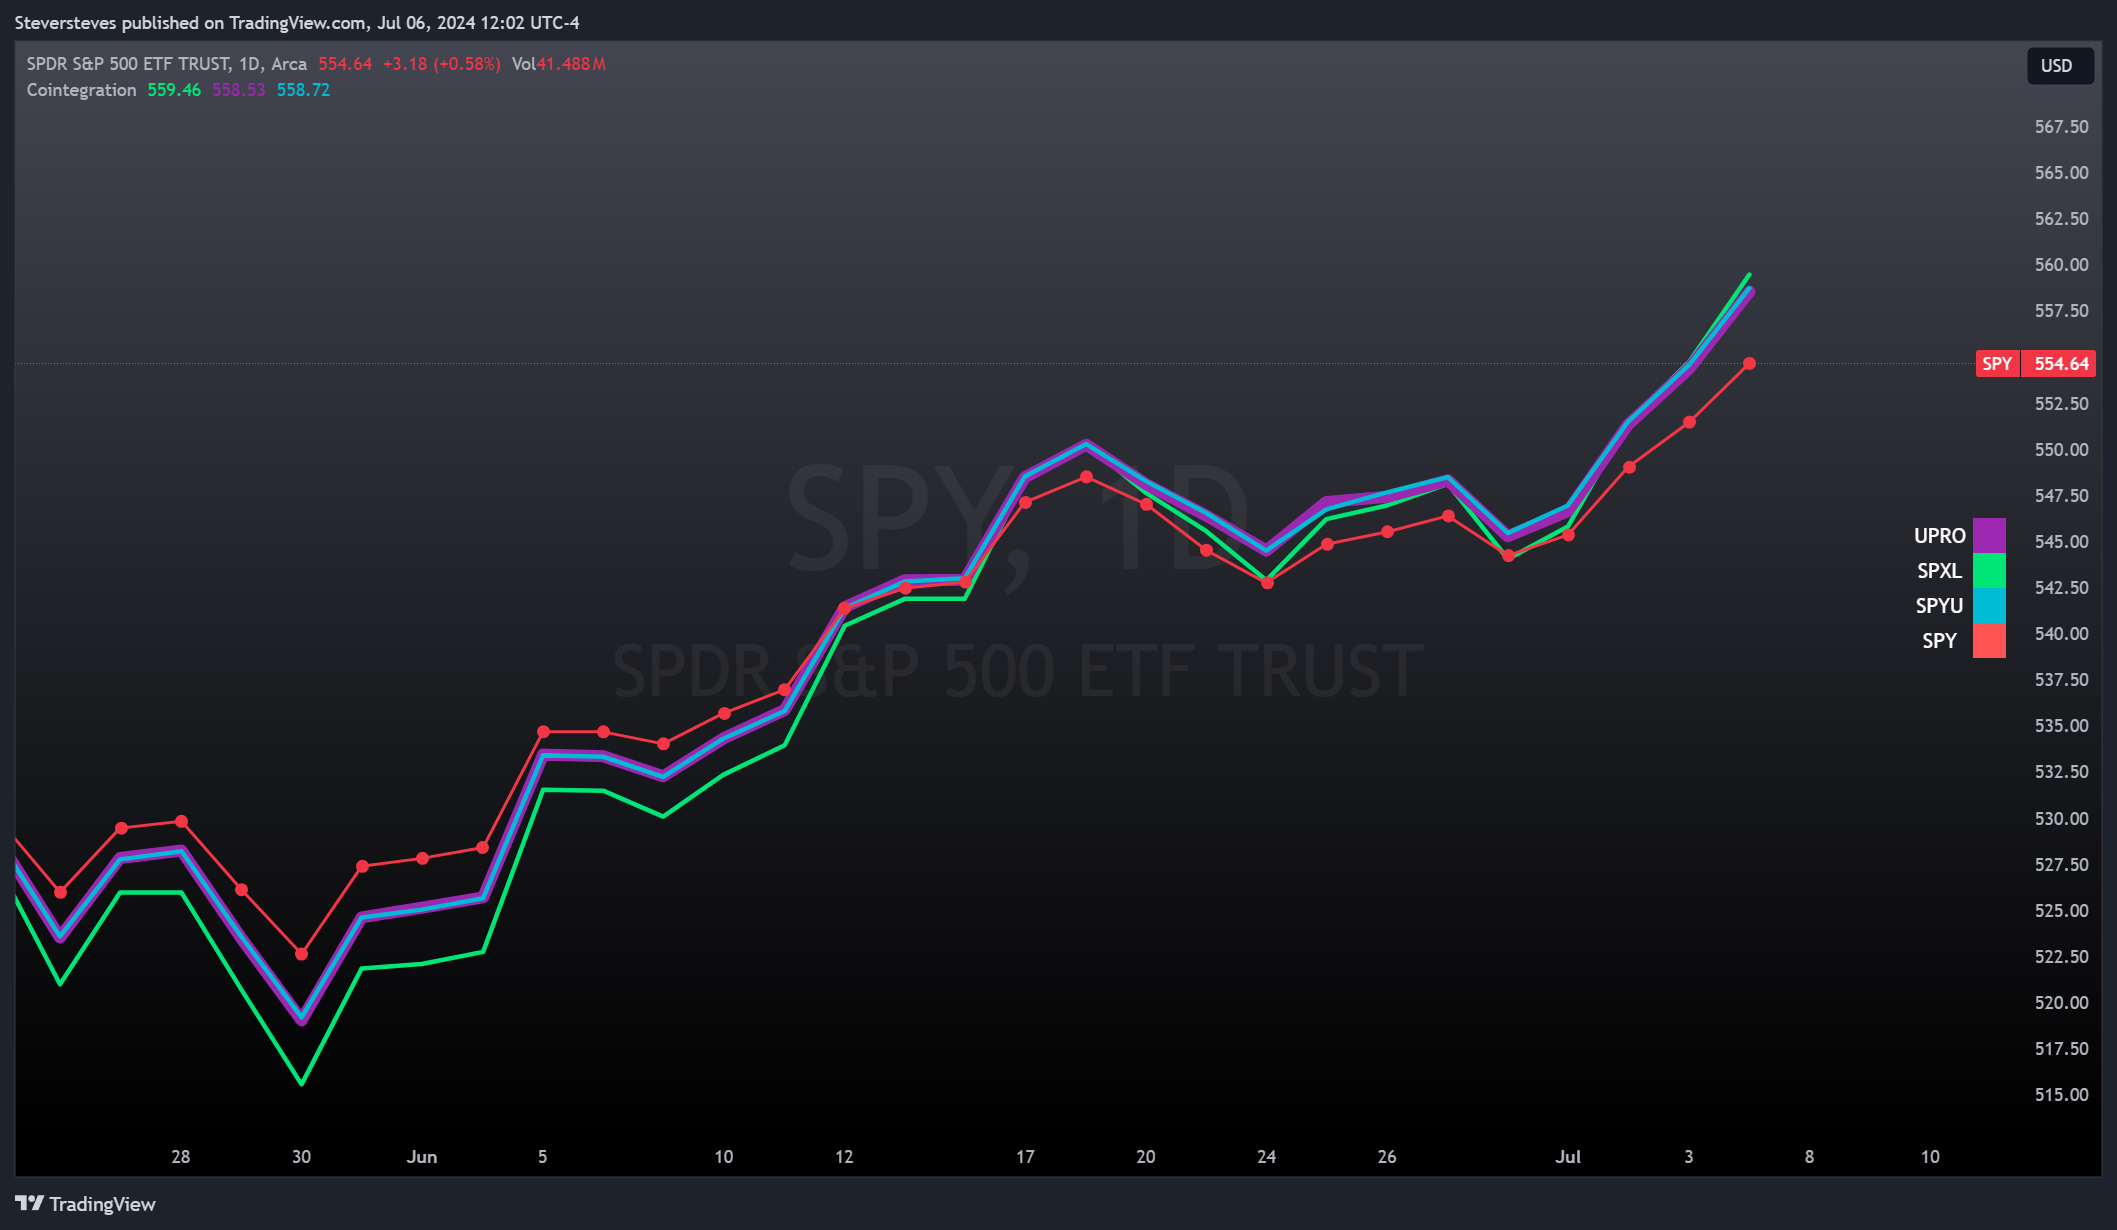Click the Steversteves published header text
2117x1230 pixels.
[x=297, y=22]
